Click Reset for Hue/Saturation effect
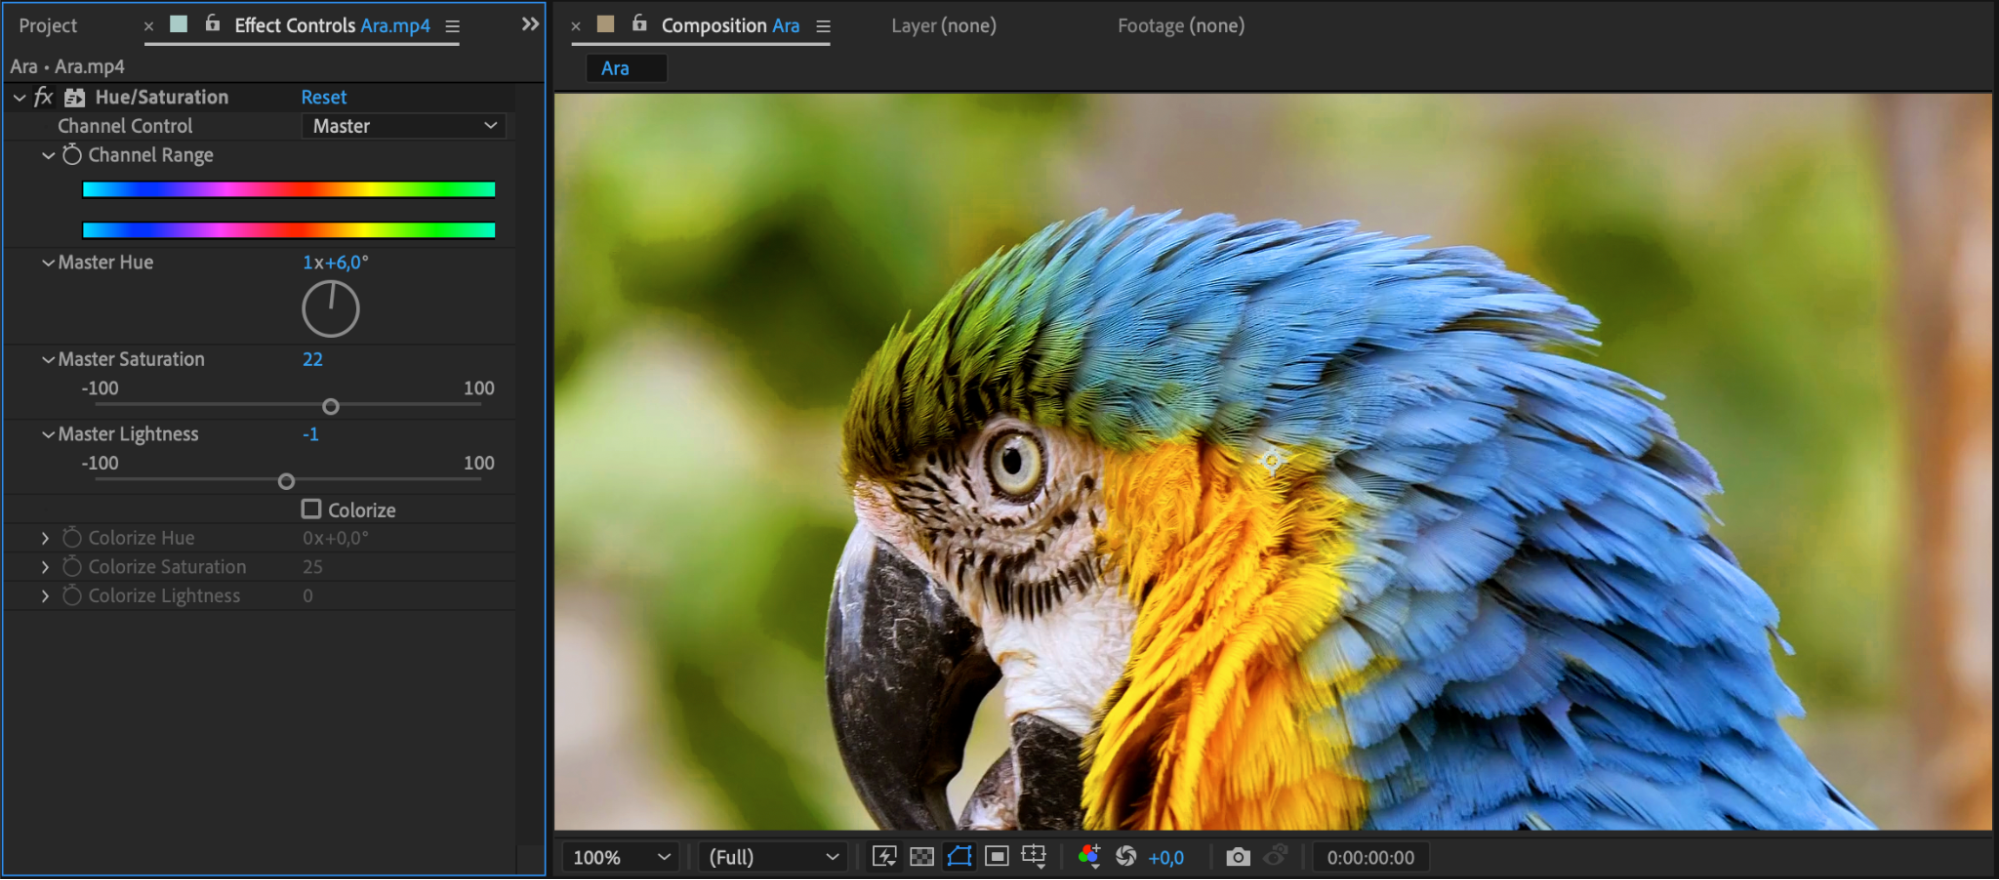This screenshot has height=880, width=1999. (324, 97)
